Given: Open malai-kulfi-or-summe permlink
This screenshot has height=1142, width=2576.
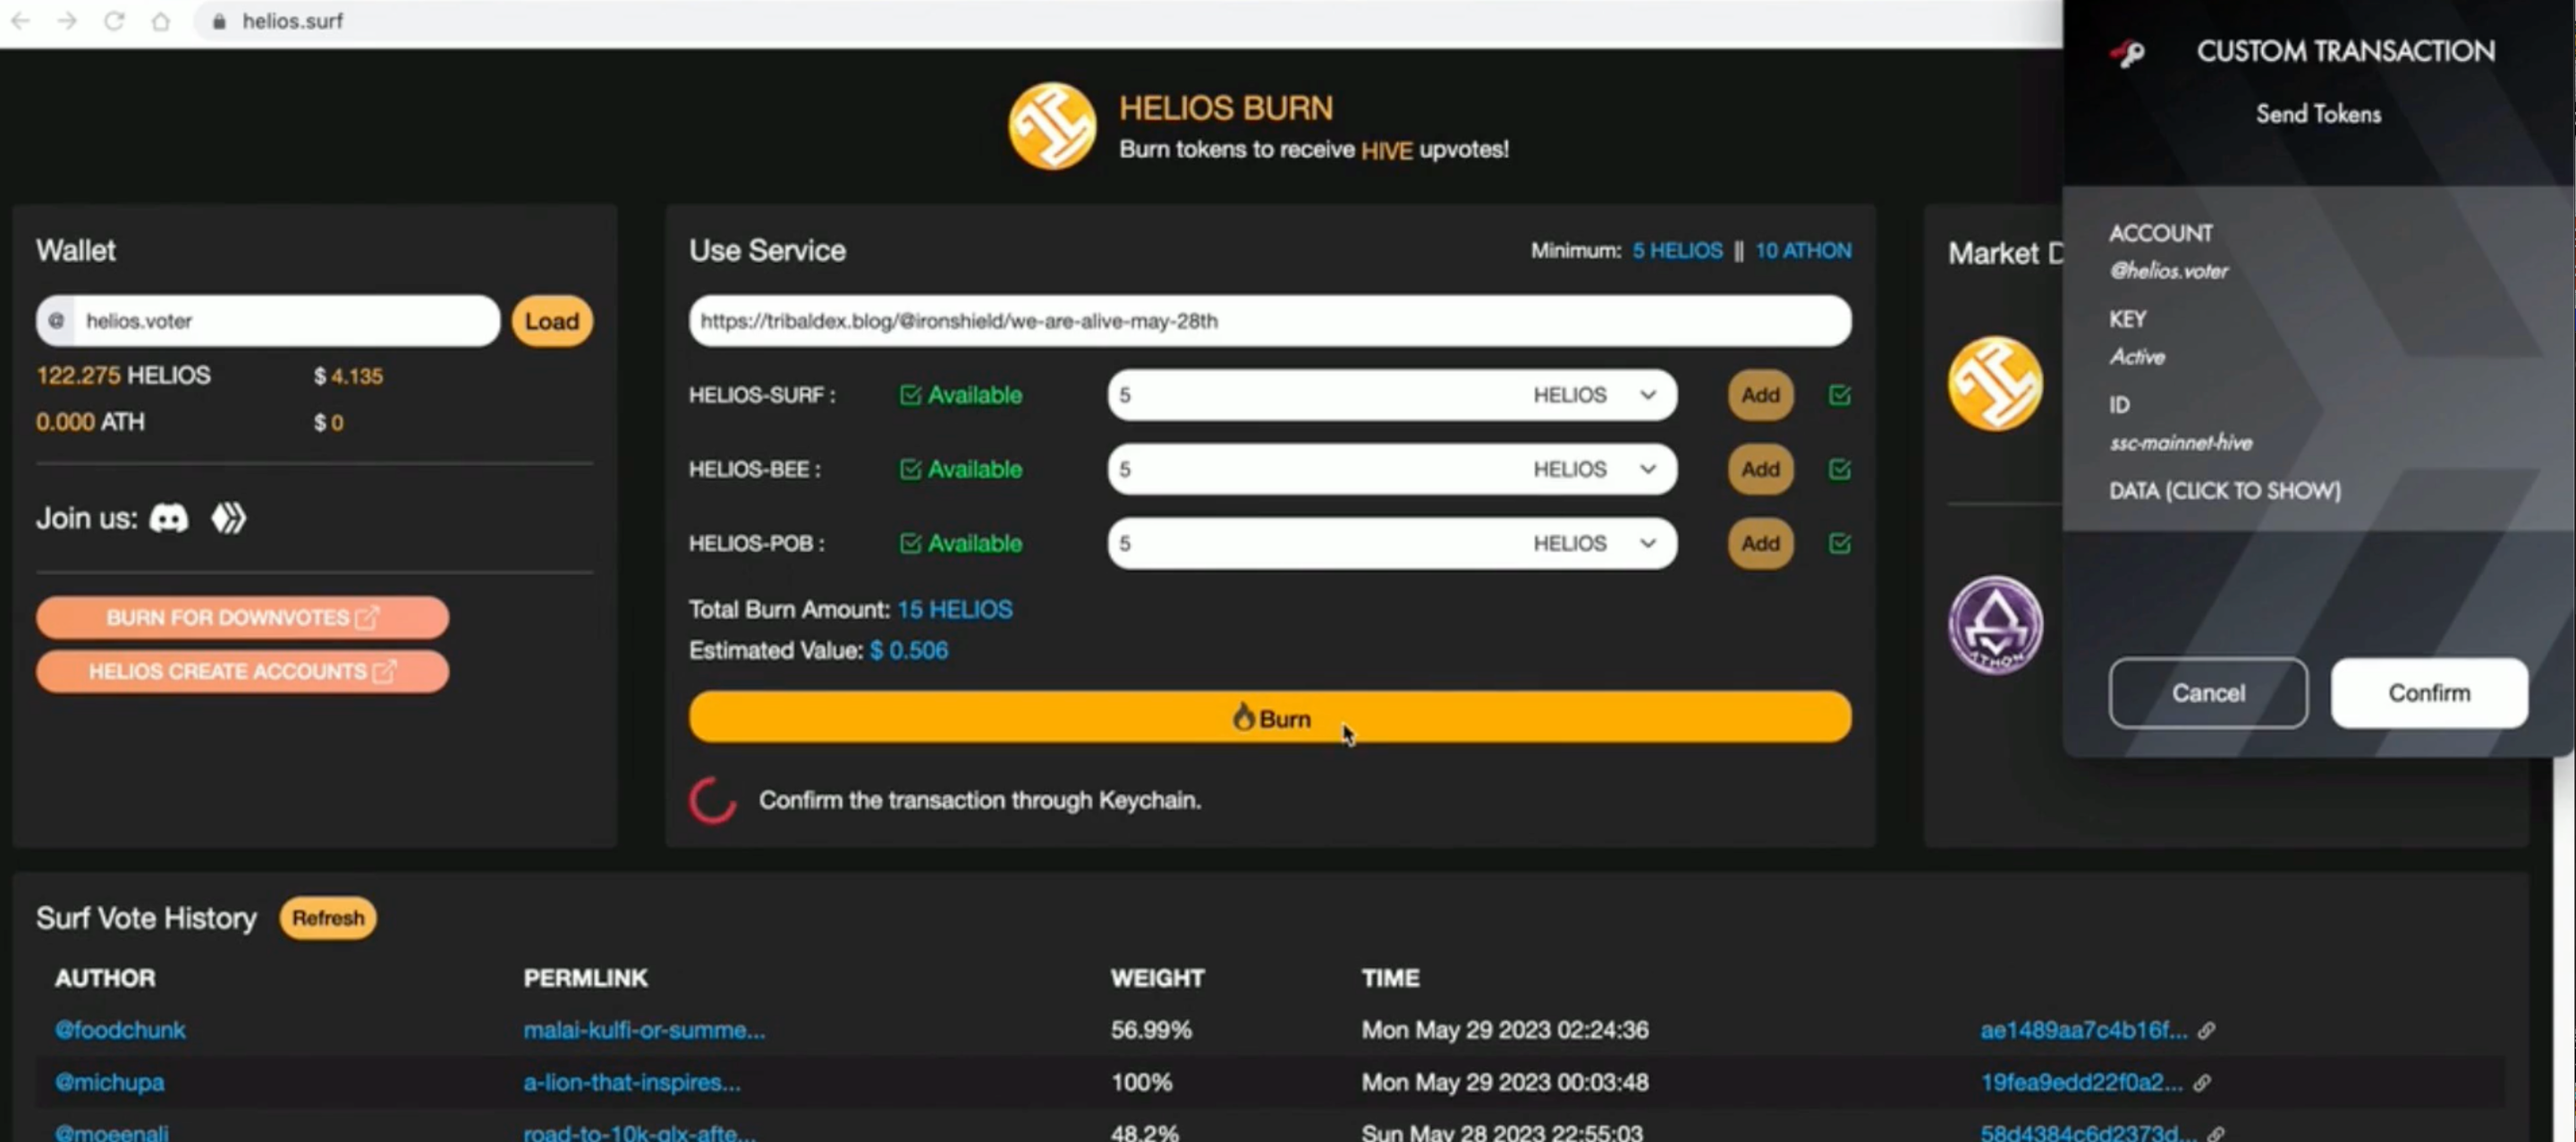Looking at the screenshot, I should click(644, 1030).
